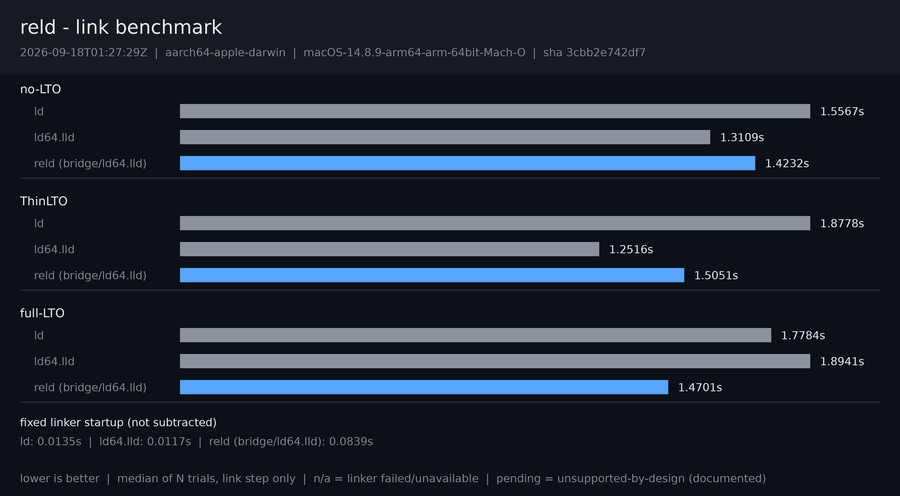The image size is (900, 496).
Task: Click the 1.5567s value
Action: point(841,111)
